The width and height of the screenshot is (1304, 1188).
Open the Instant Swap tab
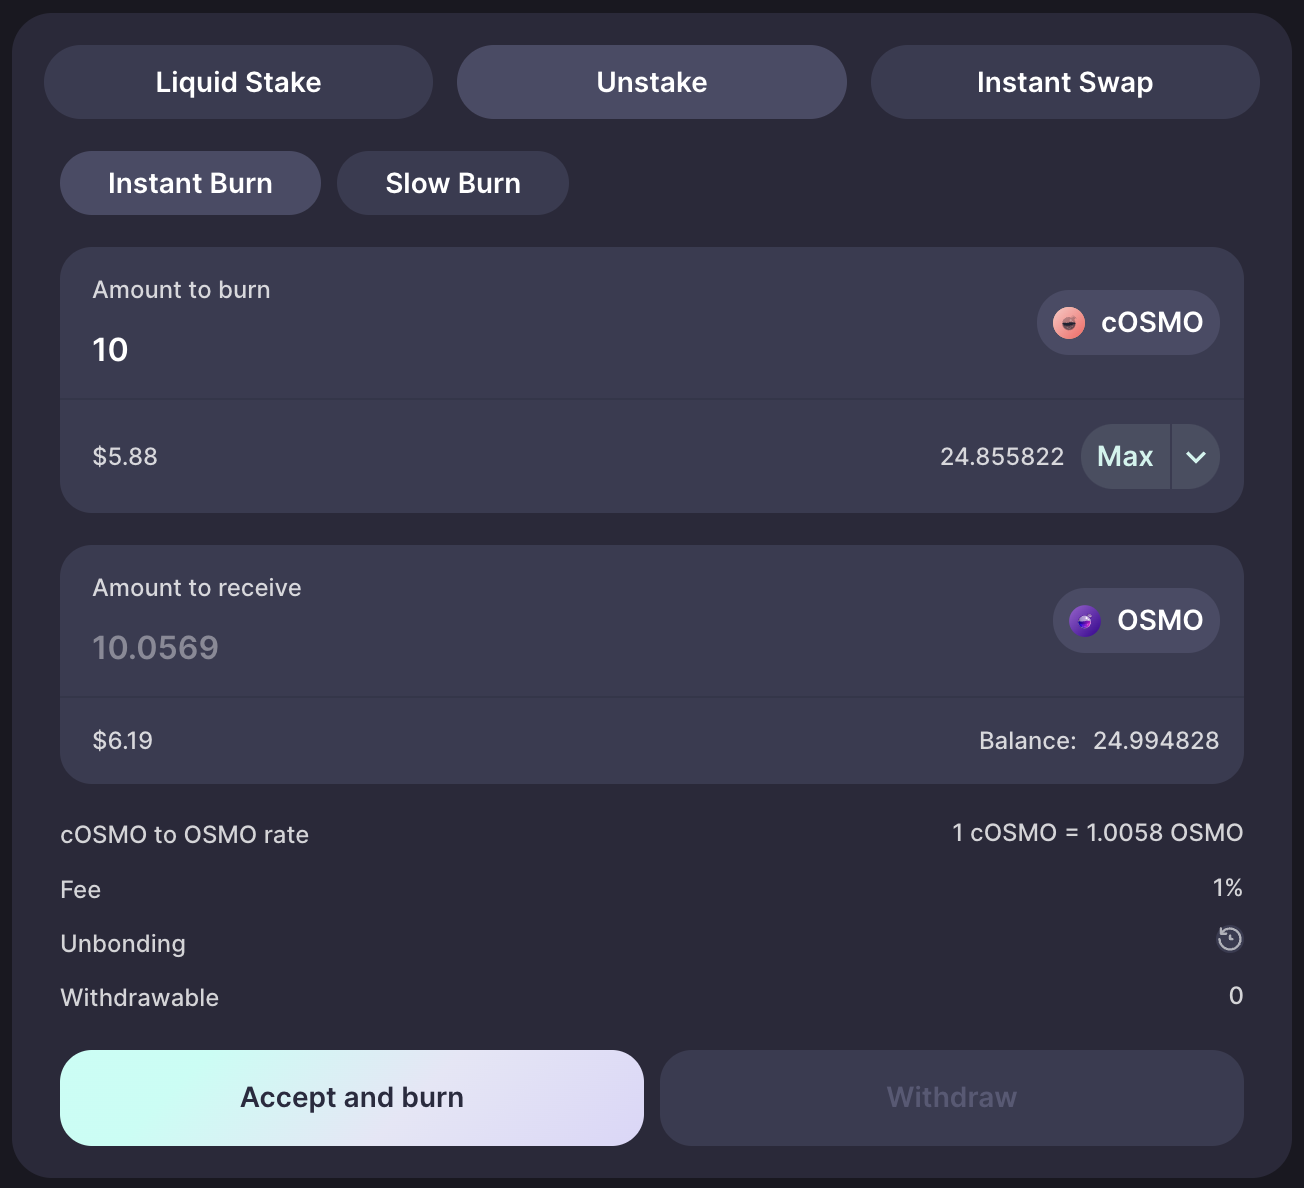click(x=1065, y=82)
